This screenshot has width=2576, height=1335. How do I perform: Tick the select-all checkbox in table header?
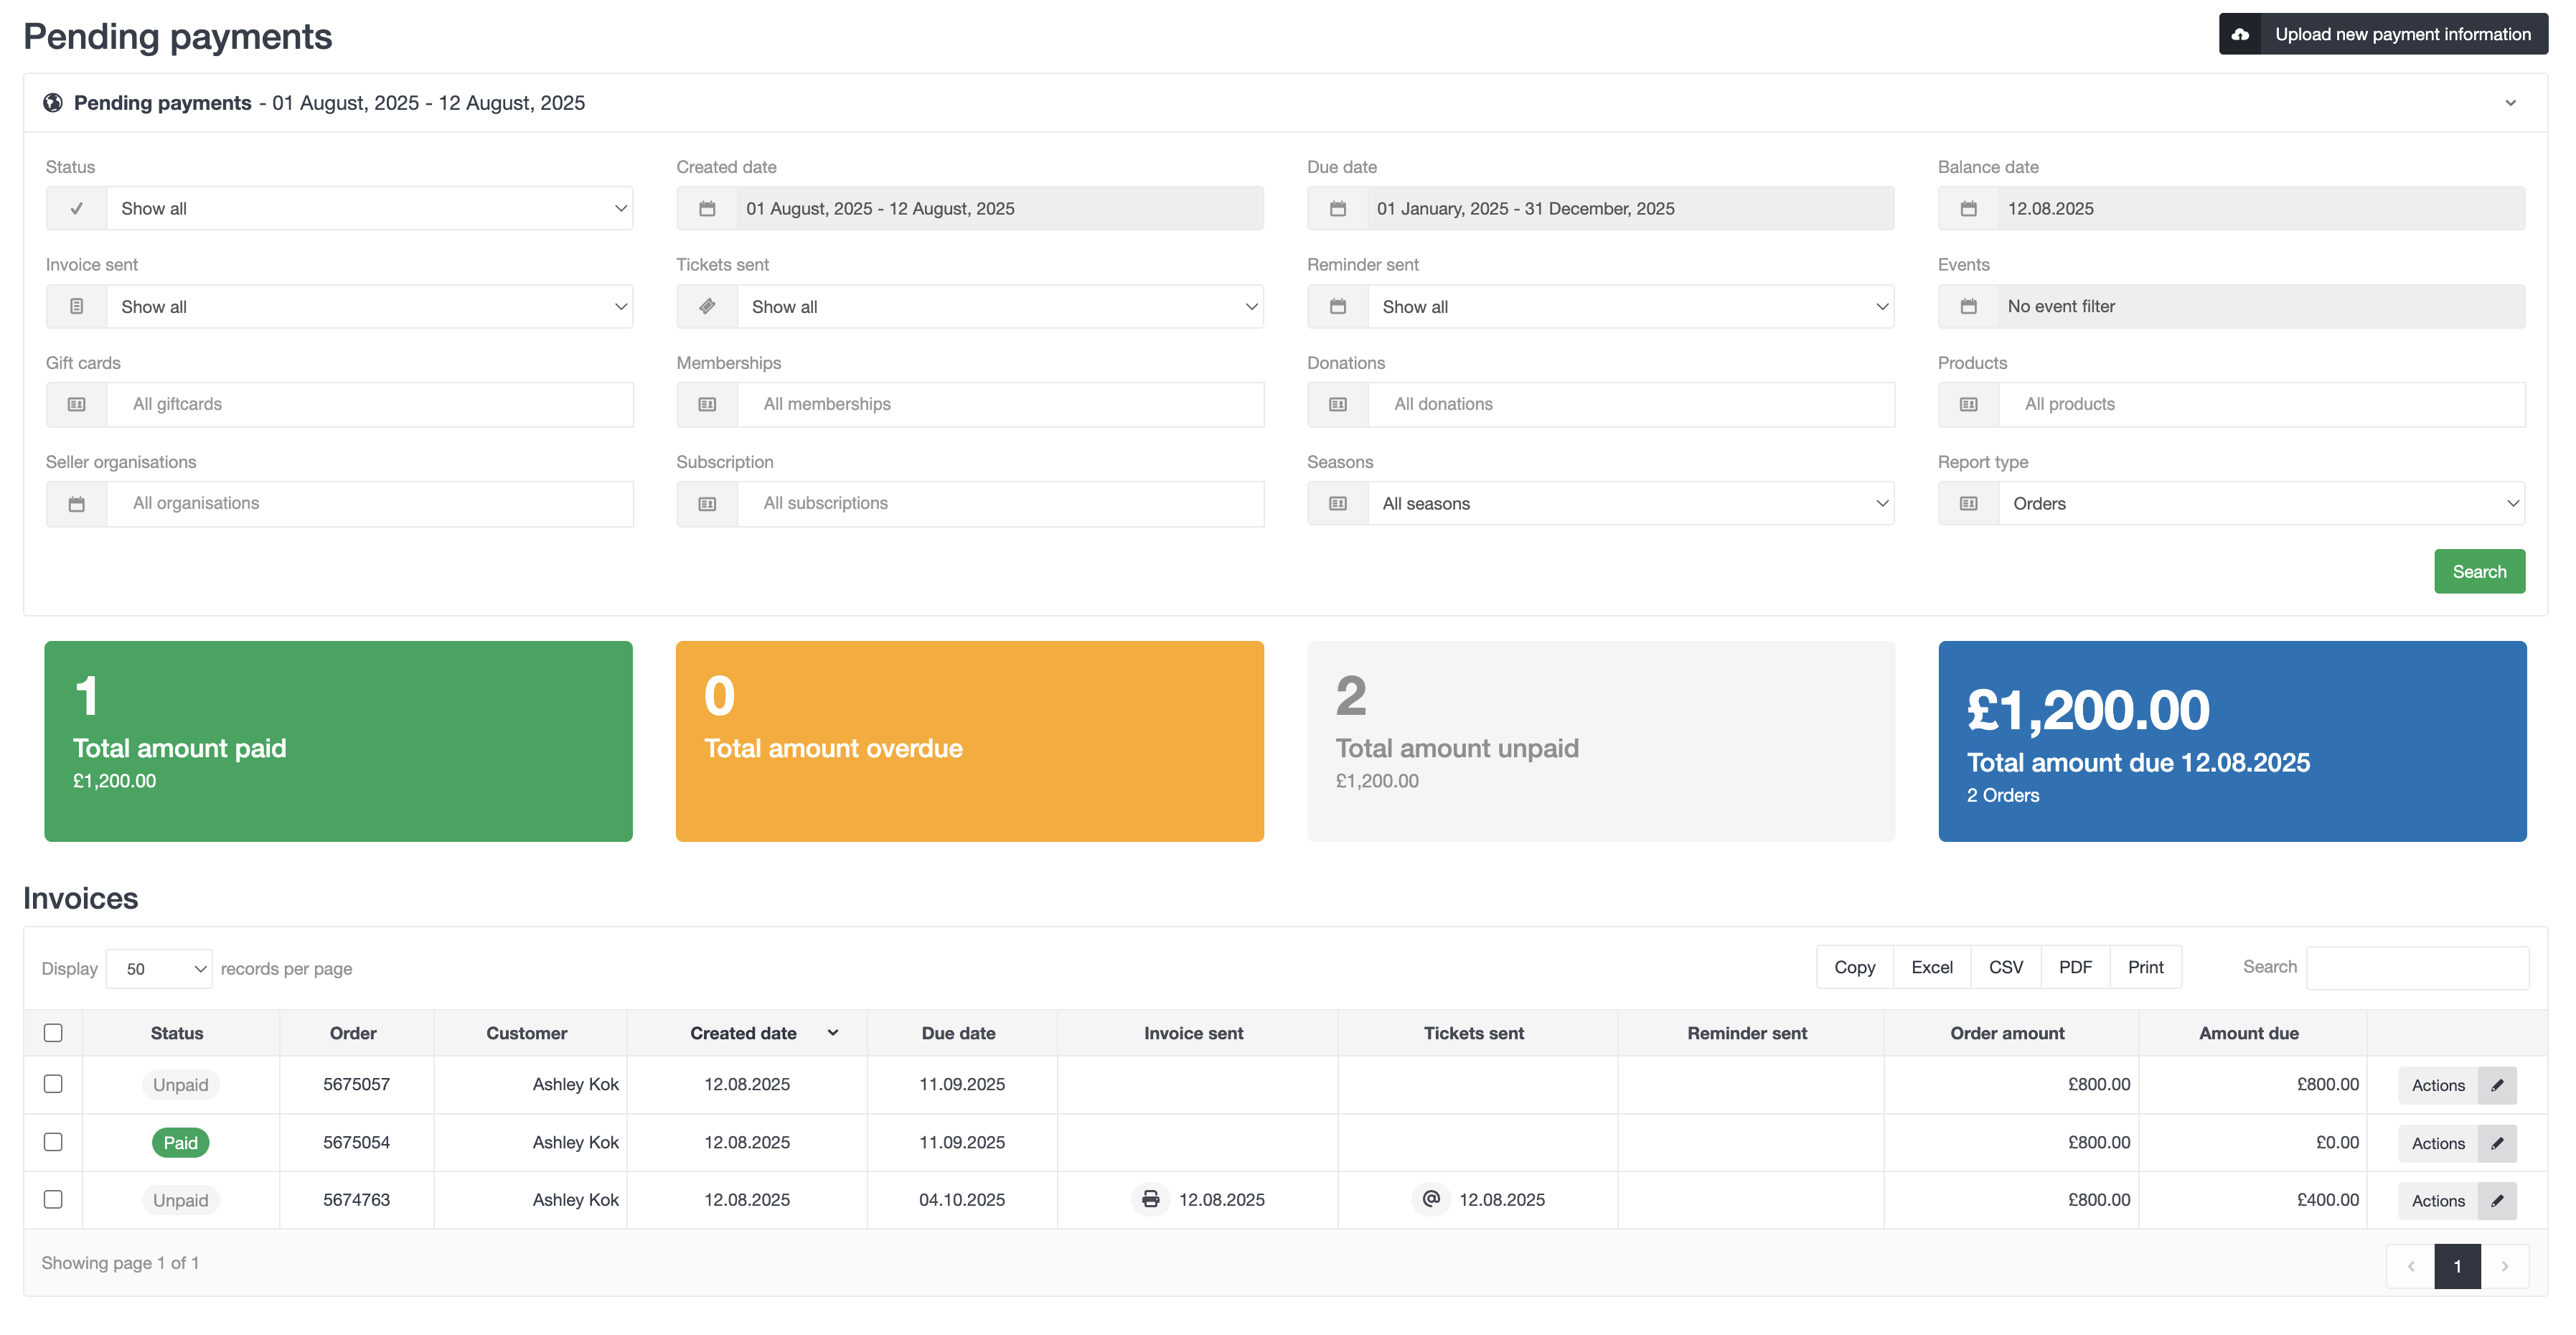(53, 1033)
